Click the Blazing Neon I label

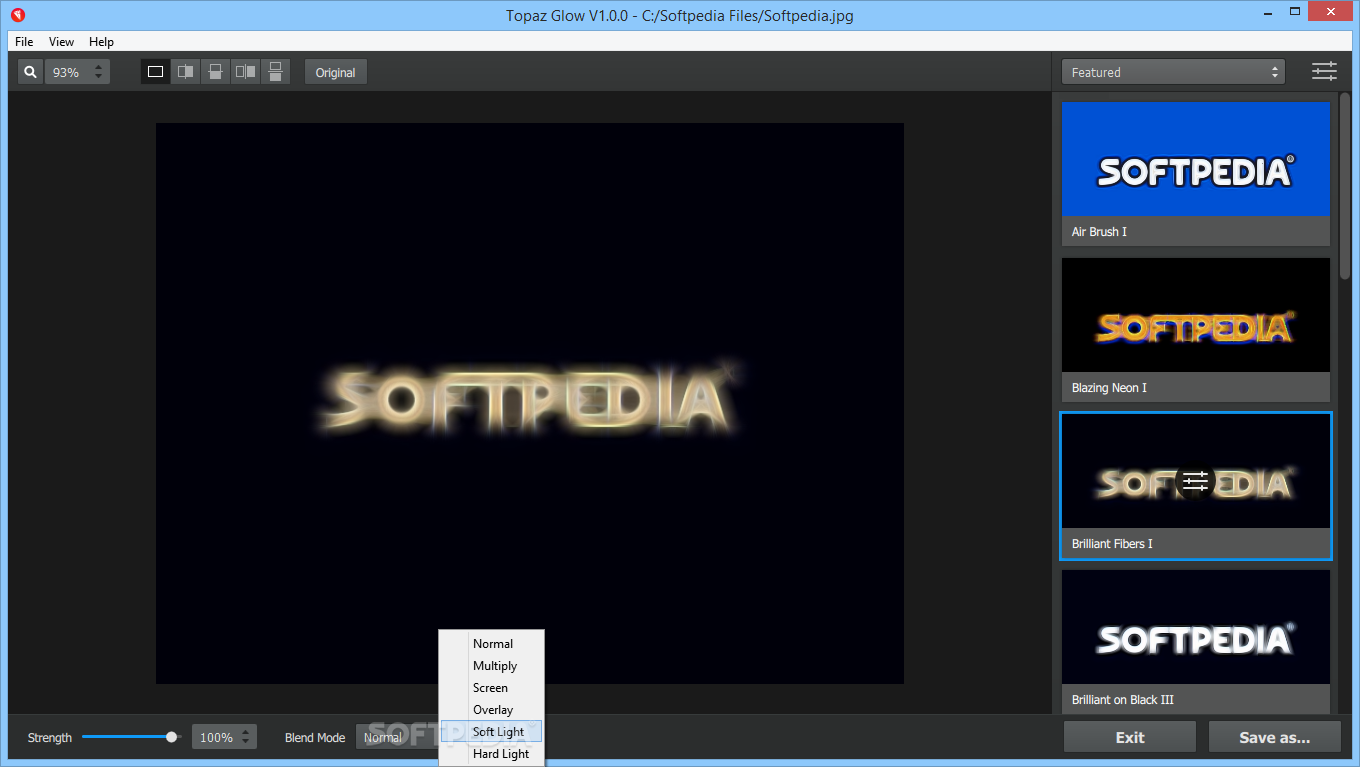coord(1109,388)
